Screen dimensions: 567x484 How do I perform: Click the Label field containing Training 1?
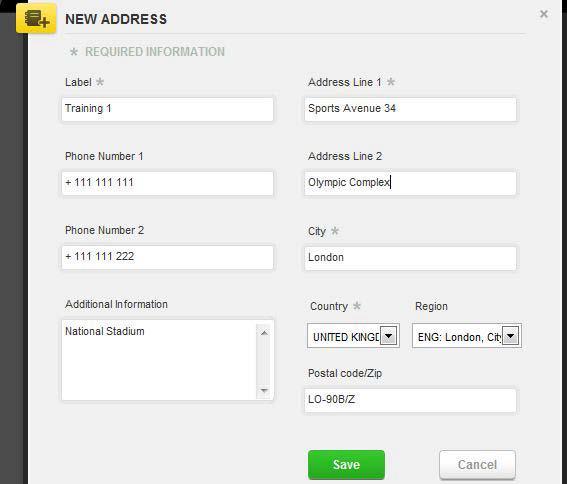click(x=167, y=109)
